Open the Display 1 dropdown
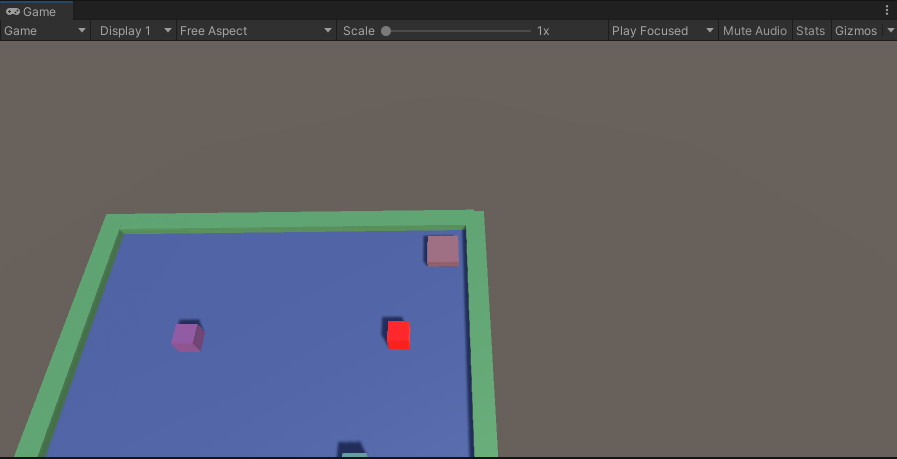This screenshot has width=897, height=459. pos(133,31)
